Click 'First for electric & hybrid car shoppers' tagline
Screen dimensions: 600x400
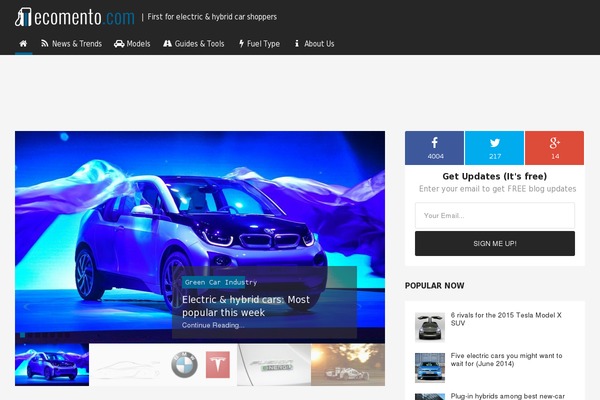[212, 17]
